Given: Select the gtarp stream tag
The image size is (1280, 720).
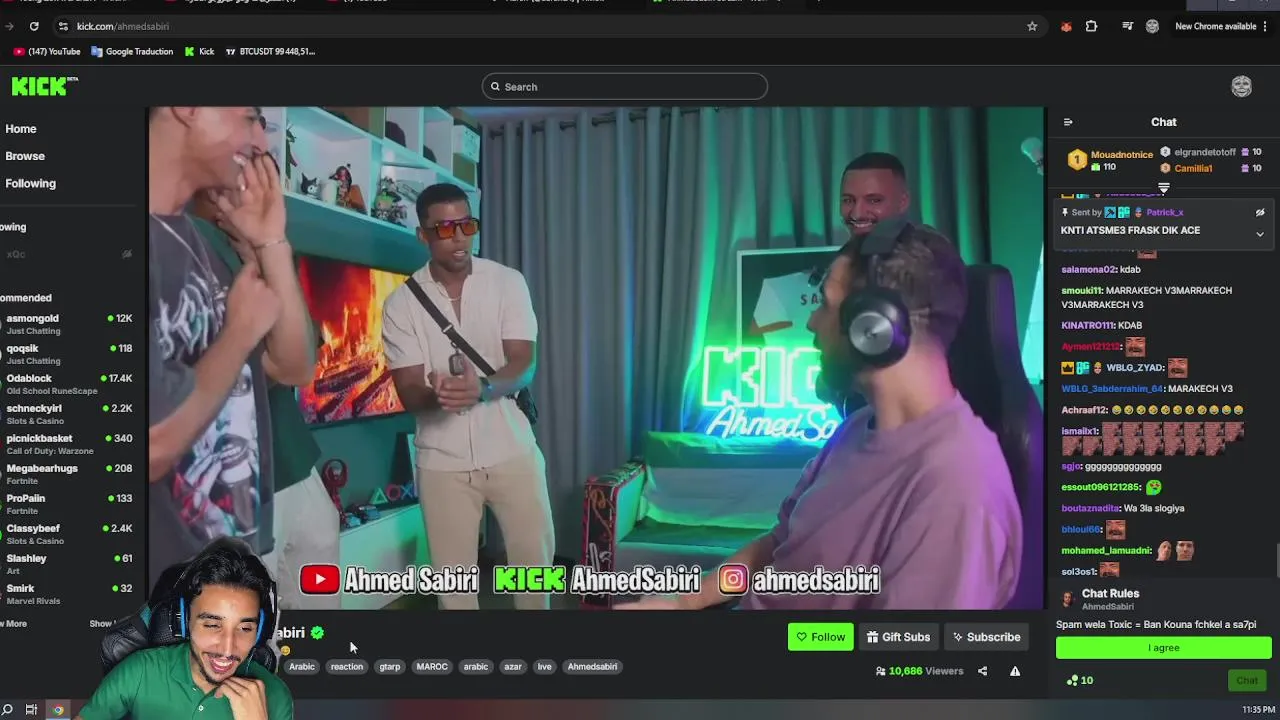Looking at the screenshot, I should (x=390, y=666).
